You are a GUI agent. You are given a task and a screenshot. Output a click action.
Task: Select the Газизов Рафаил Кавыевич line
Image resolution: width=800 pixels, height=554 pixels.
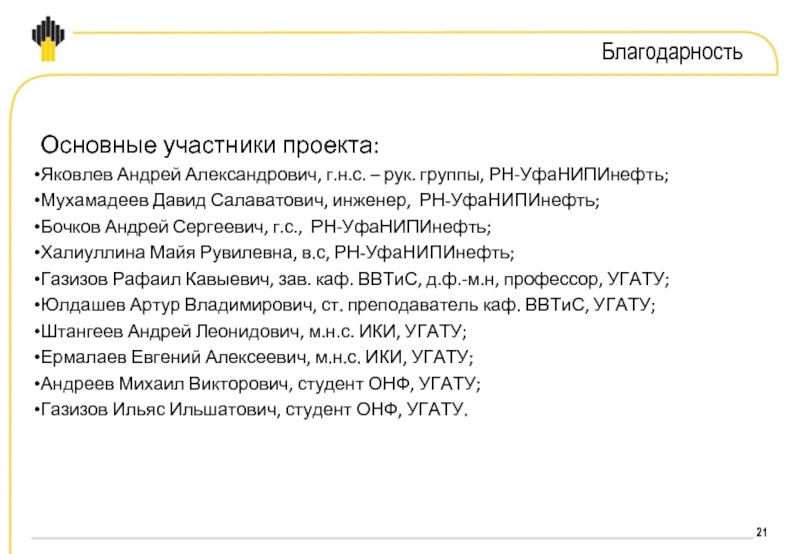(352, 279)
